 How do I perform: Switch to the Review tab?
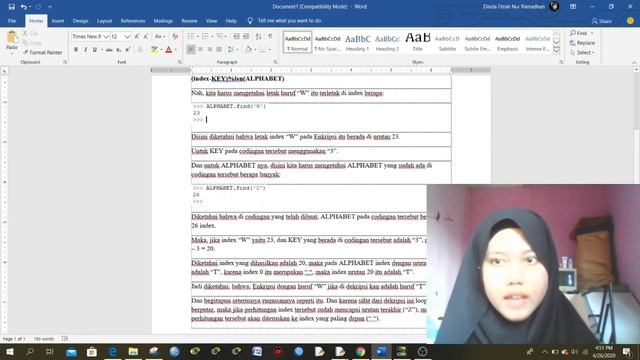pyautogui.click(x=189, y=20)
